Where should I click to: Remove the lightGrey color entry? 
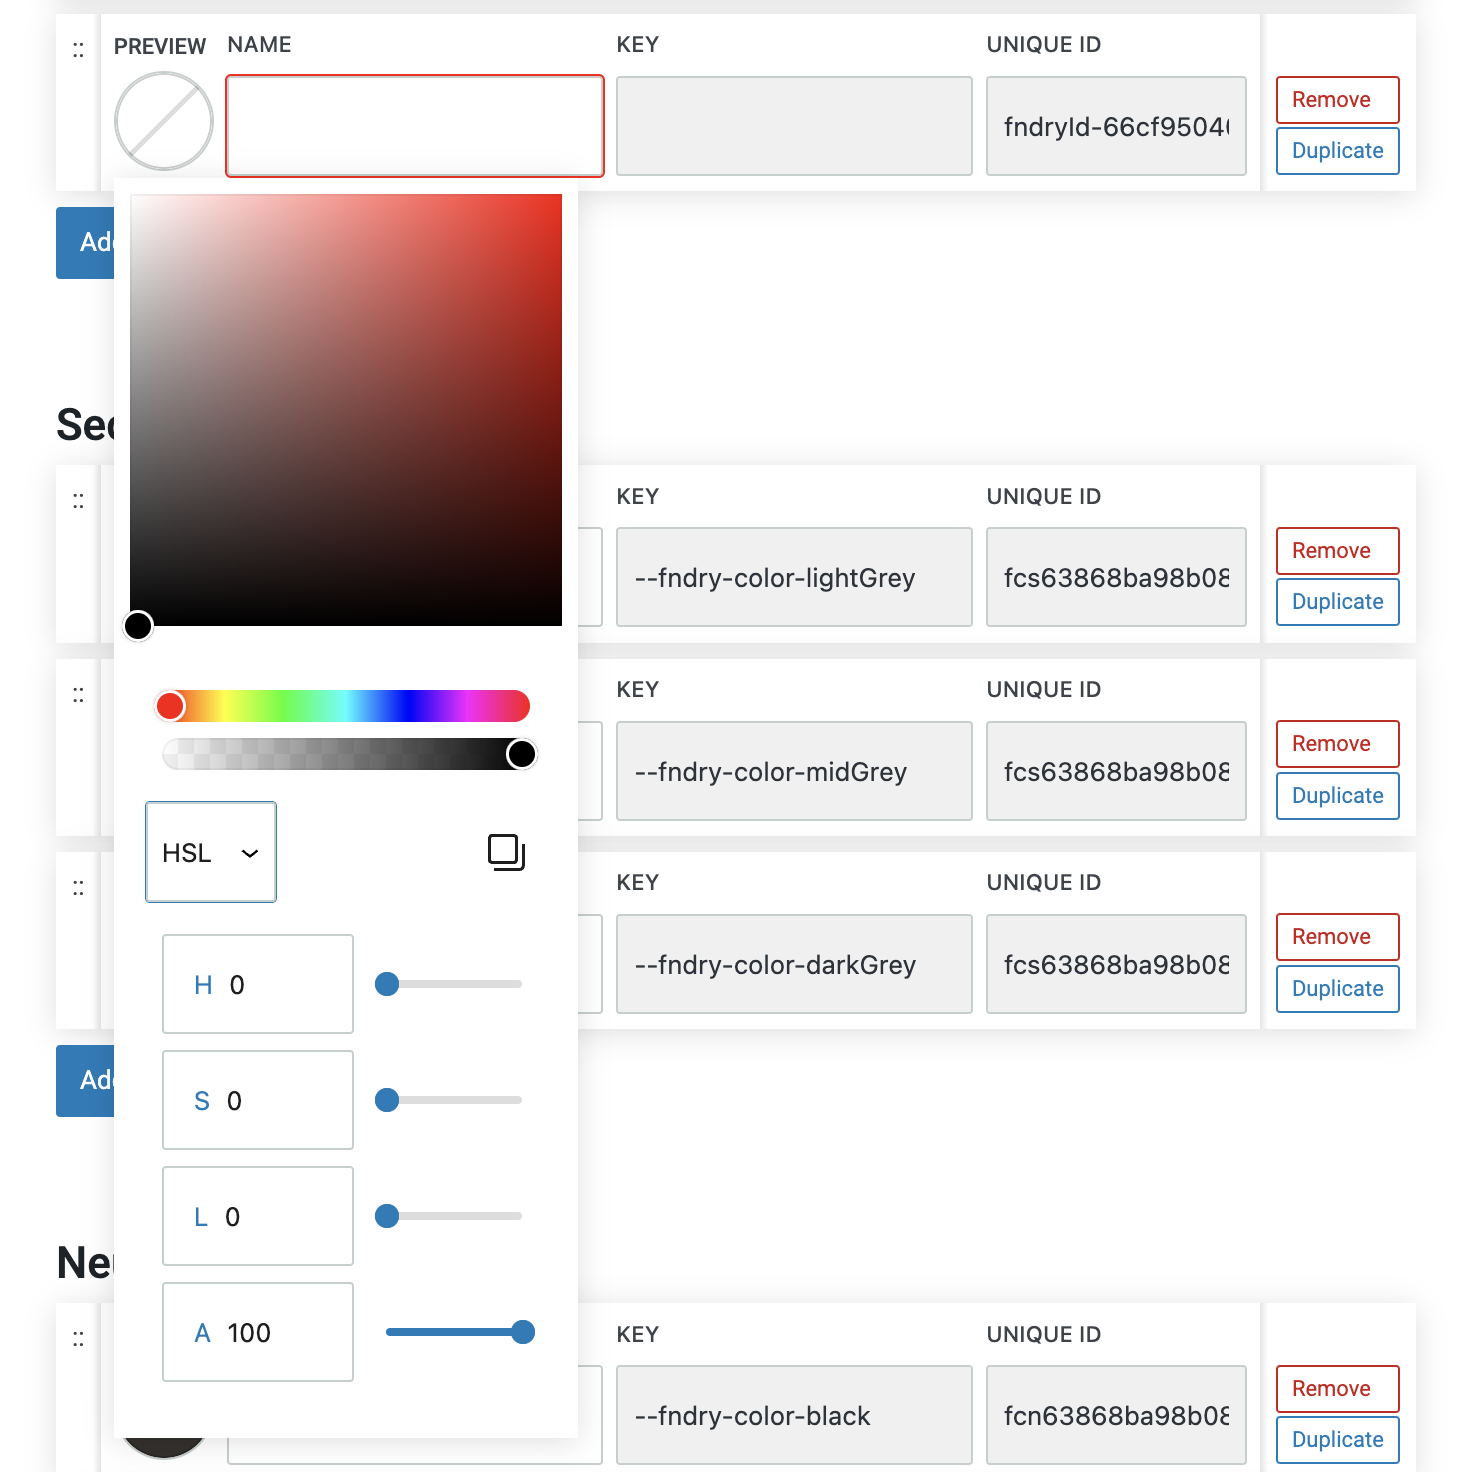(x=1337, y=551)
